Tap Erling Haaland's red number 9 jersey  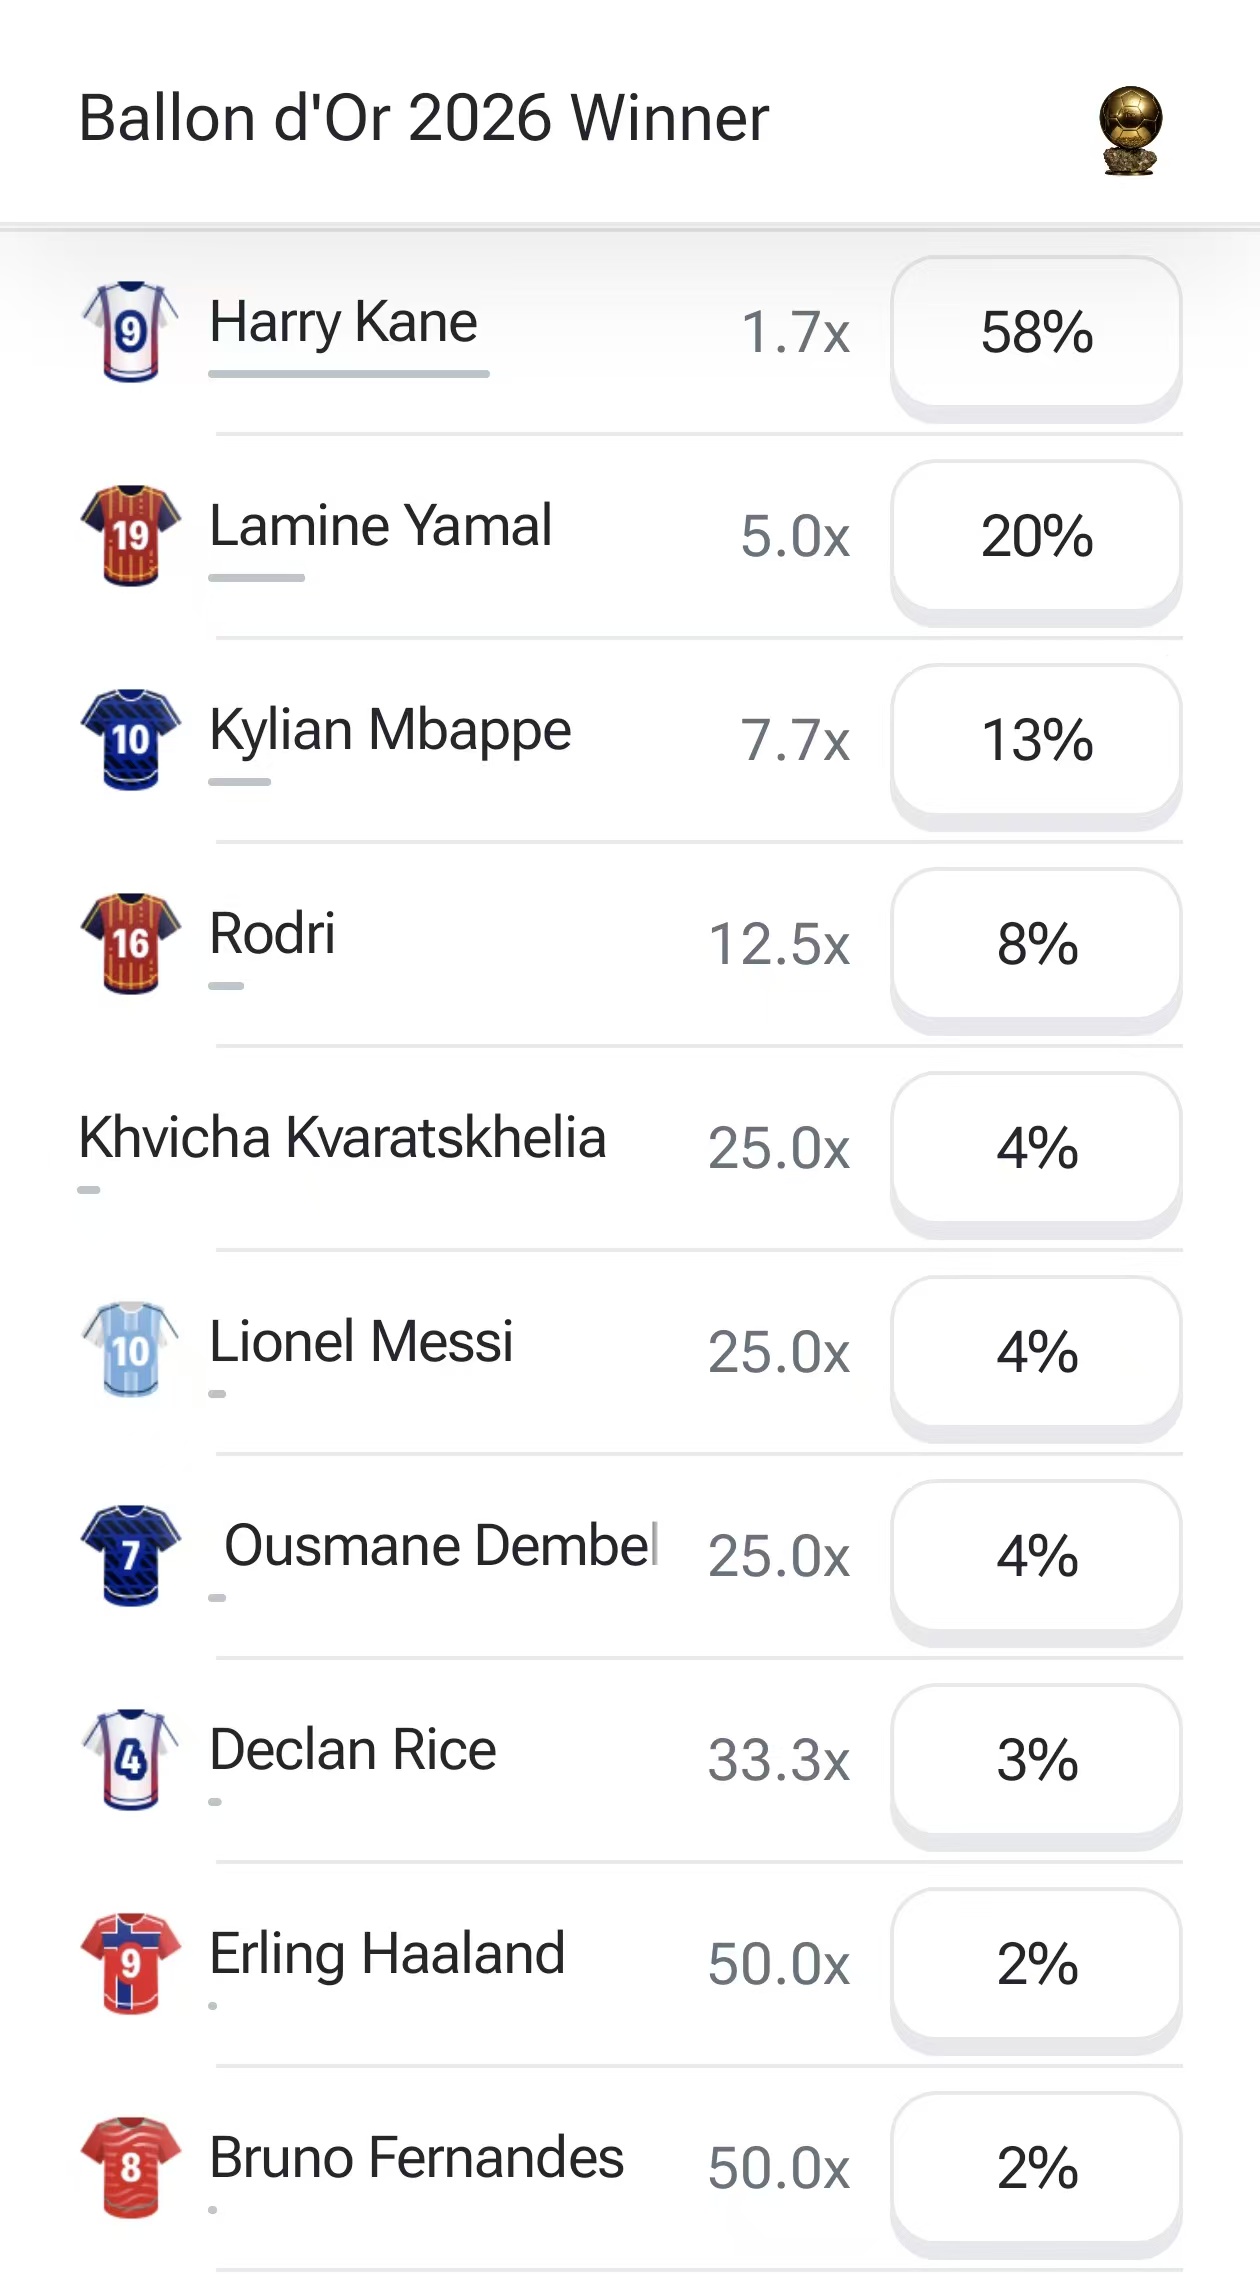(x=130, y=1963)
